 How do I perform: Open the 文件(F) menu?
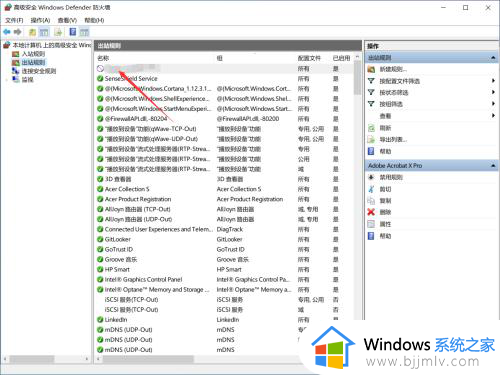point(14,21)
